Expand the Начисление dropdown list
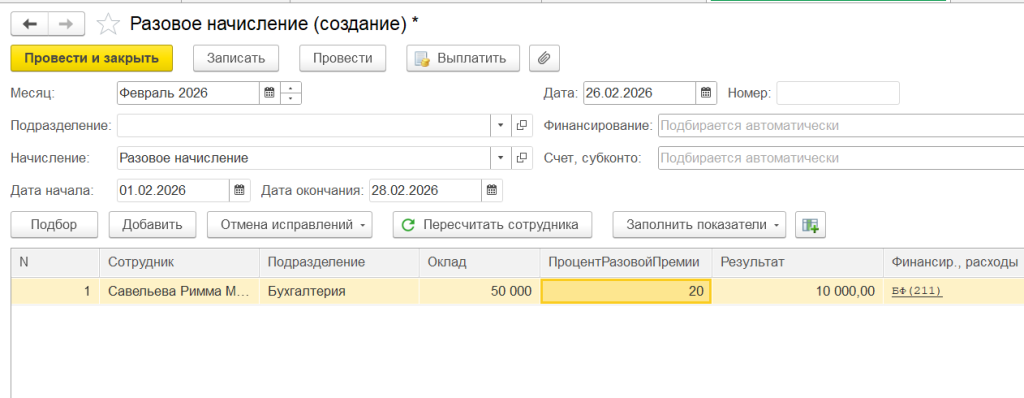This screenshot has height=398, width=1024. (501, 158)
